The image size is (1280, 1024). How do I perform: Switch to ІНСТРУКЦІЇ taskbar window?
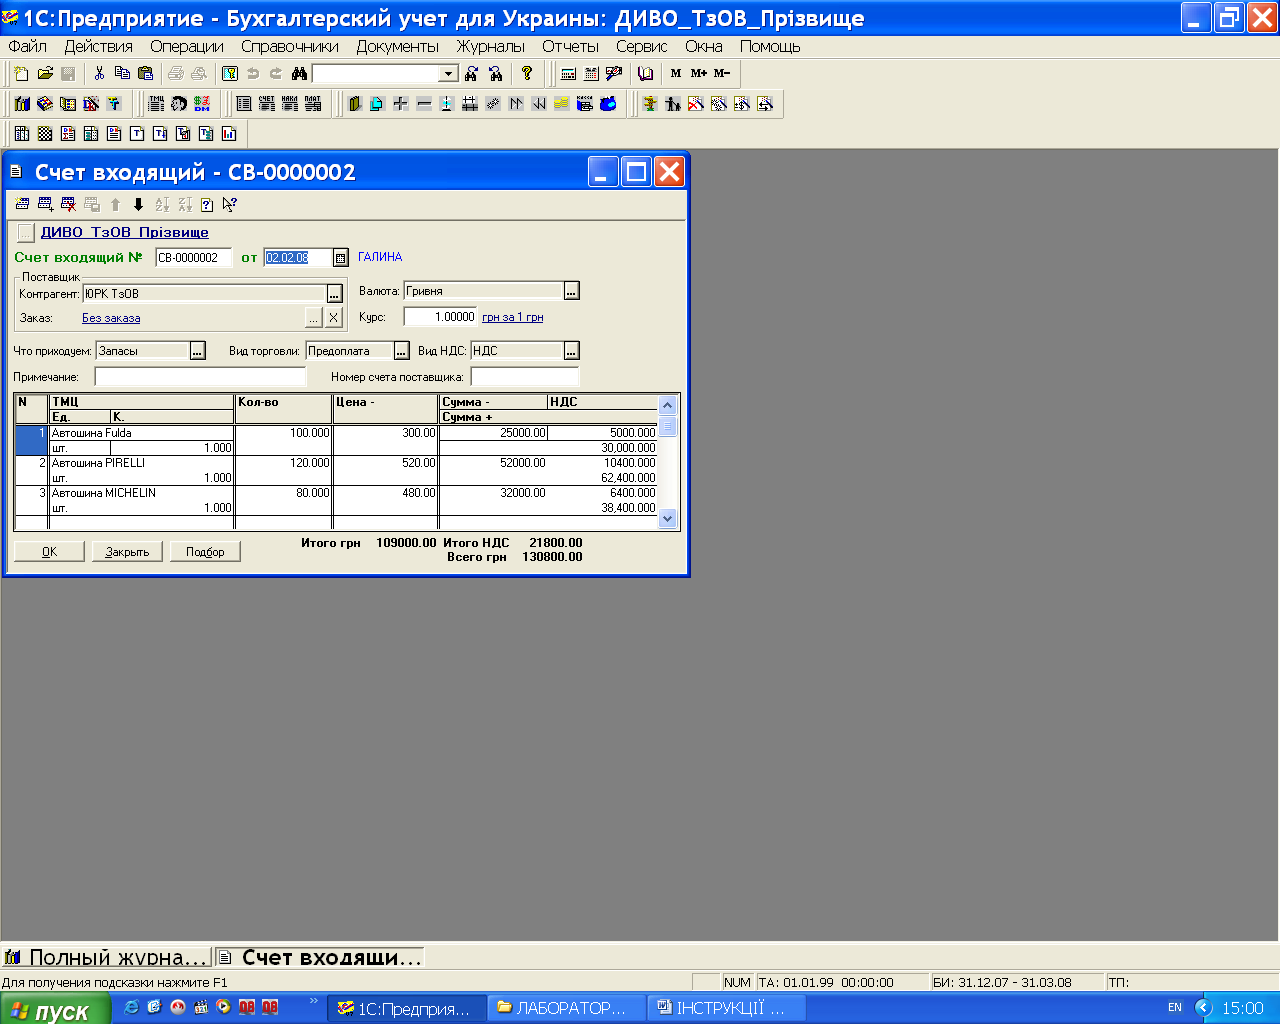pyautogui.click(x=726, y=1008)
